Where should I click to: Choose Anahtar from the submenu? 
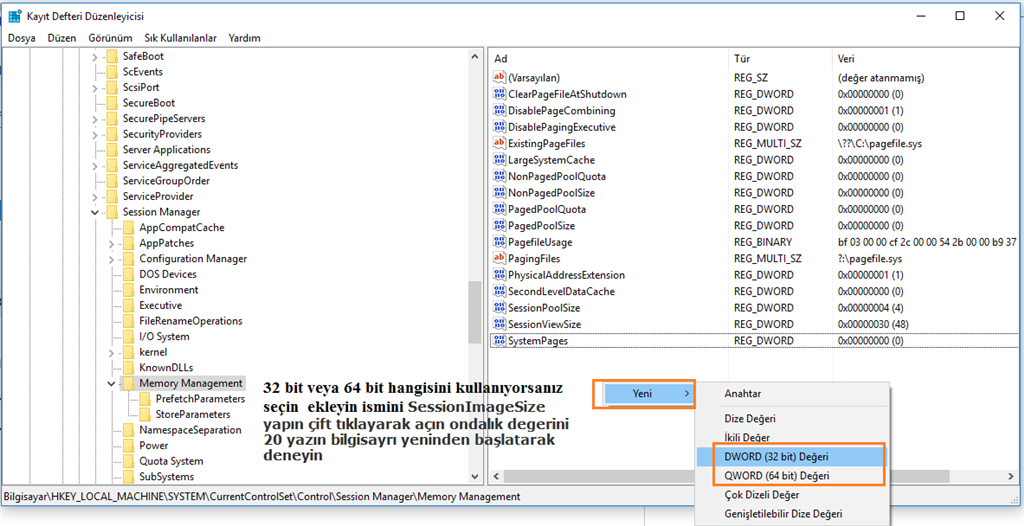pos(743,393)
